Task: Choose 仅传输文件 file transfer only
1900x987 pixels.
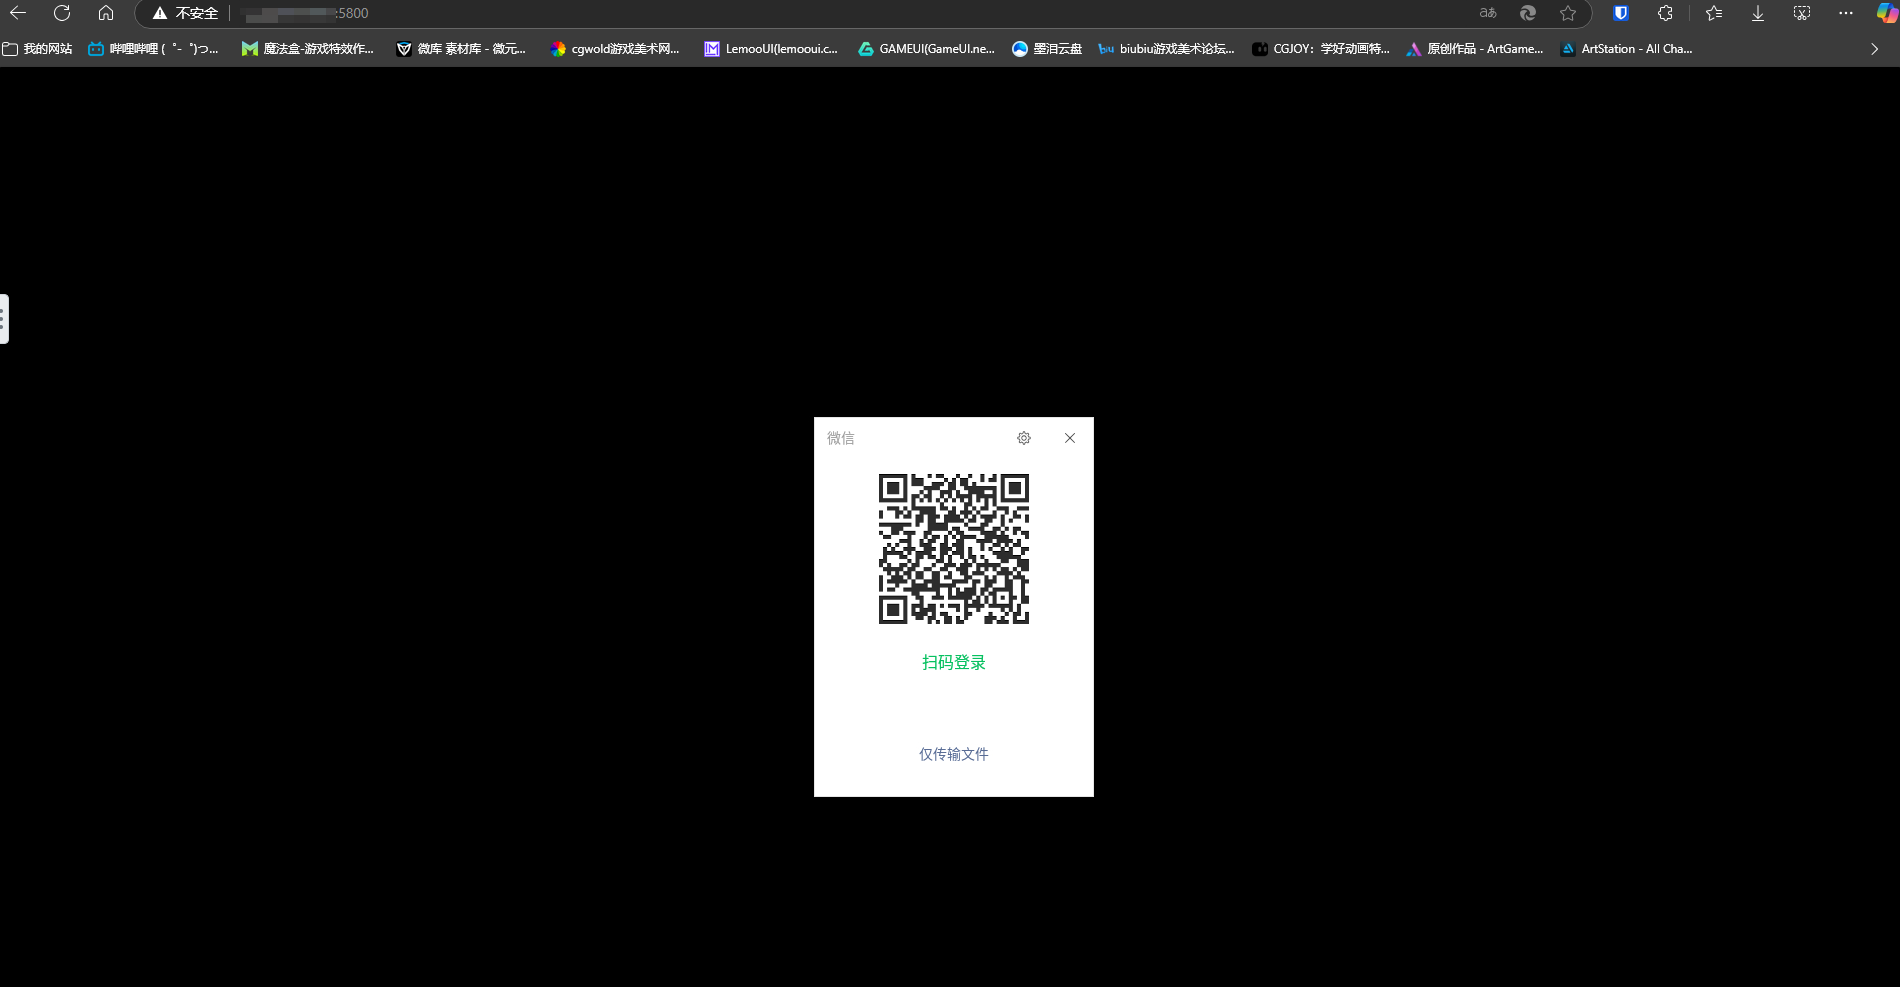Action: tap(954, 754)
